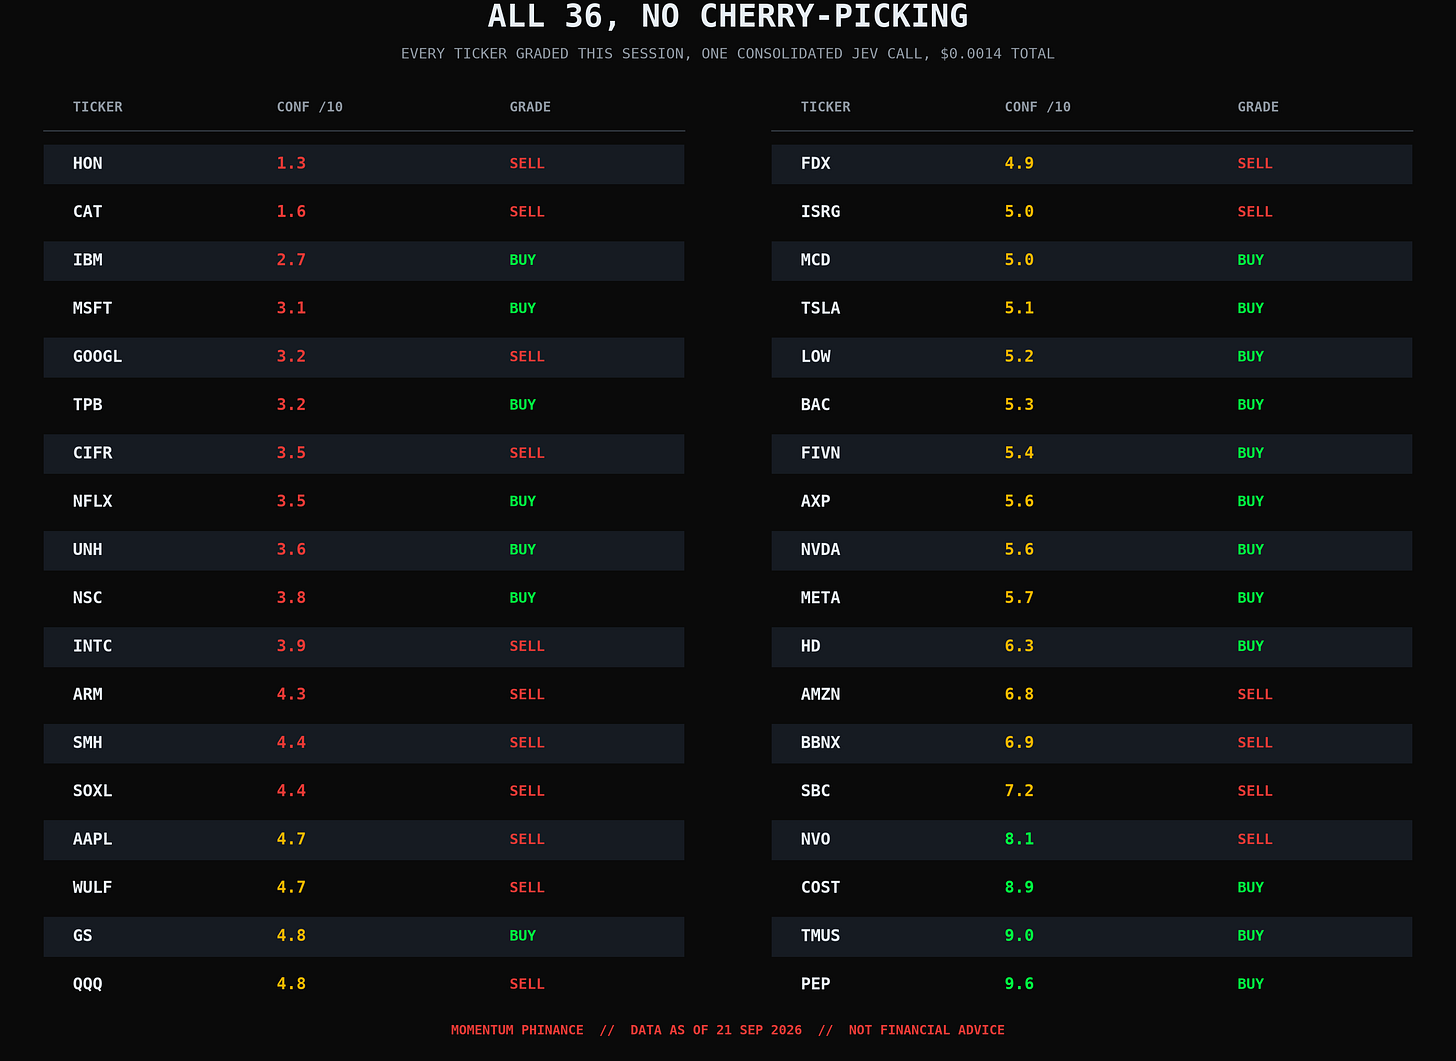Click PEP's 9.6 confidence value
This screenshot has height=1061, width=1456.
tap(1019, 984)
